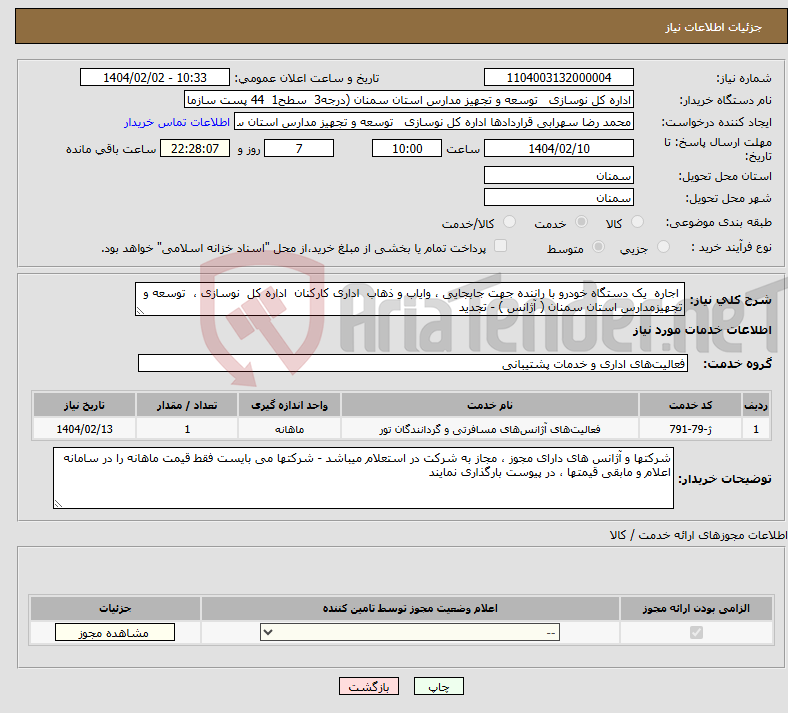Choose the جزیی purchase type radio

(x=663, y=247)
